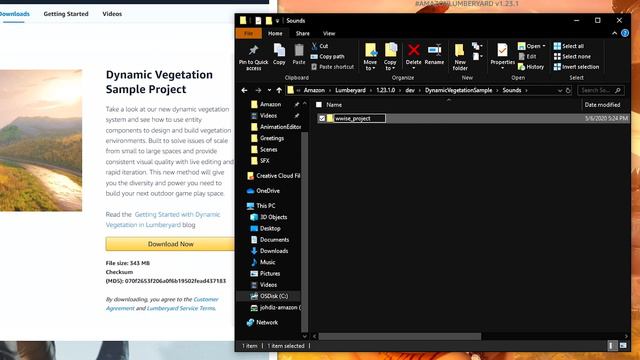Click Invert selection
The image size is (640, 360).
pos(576,67)
